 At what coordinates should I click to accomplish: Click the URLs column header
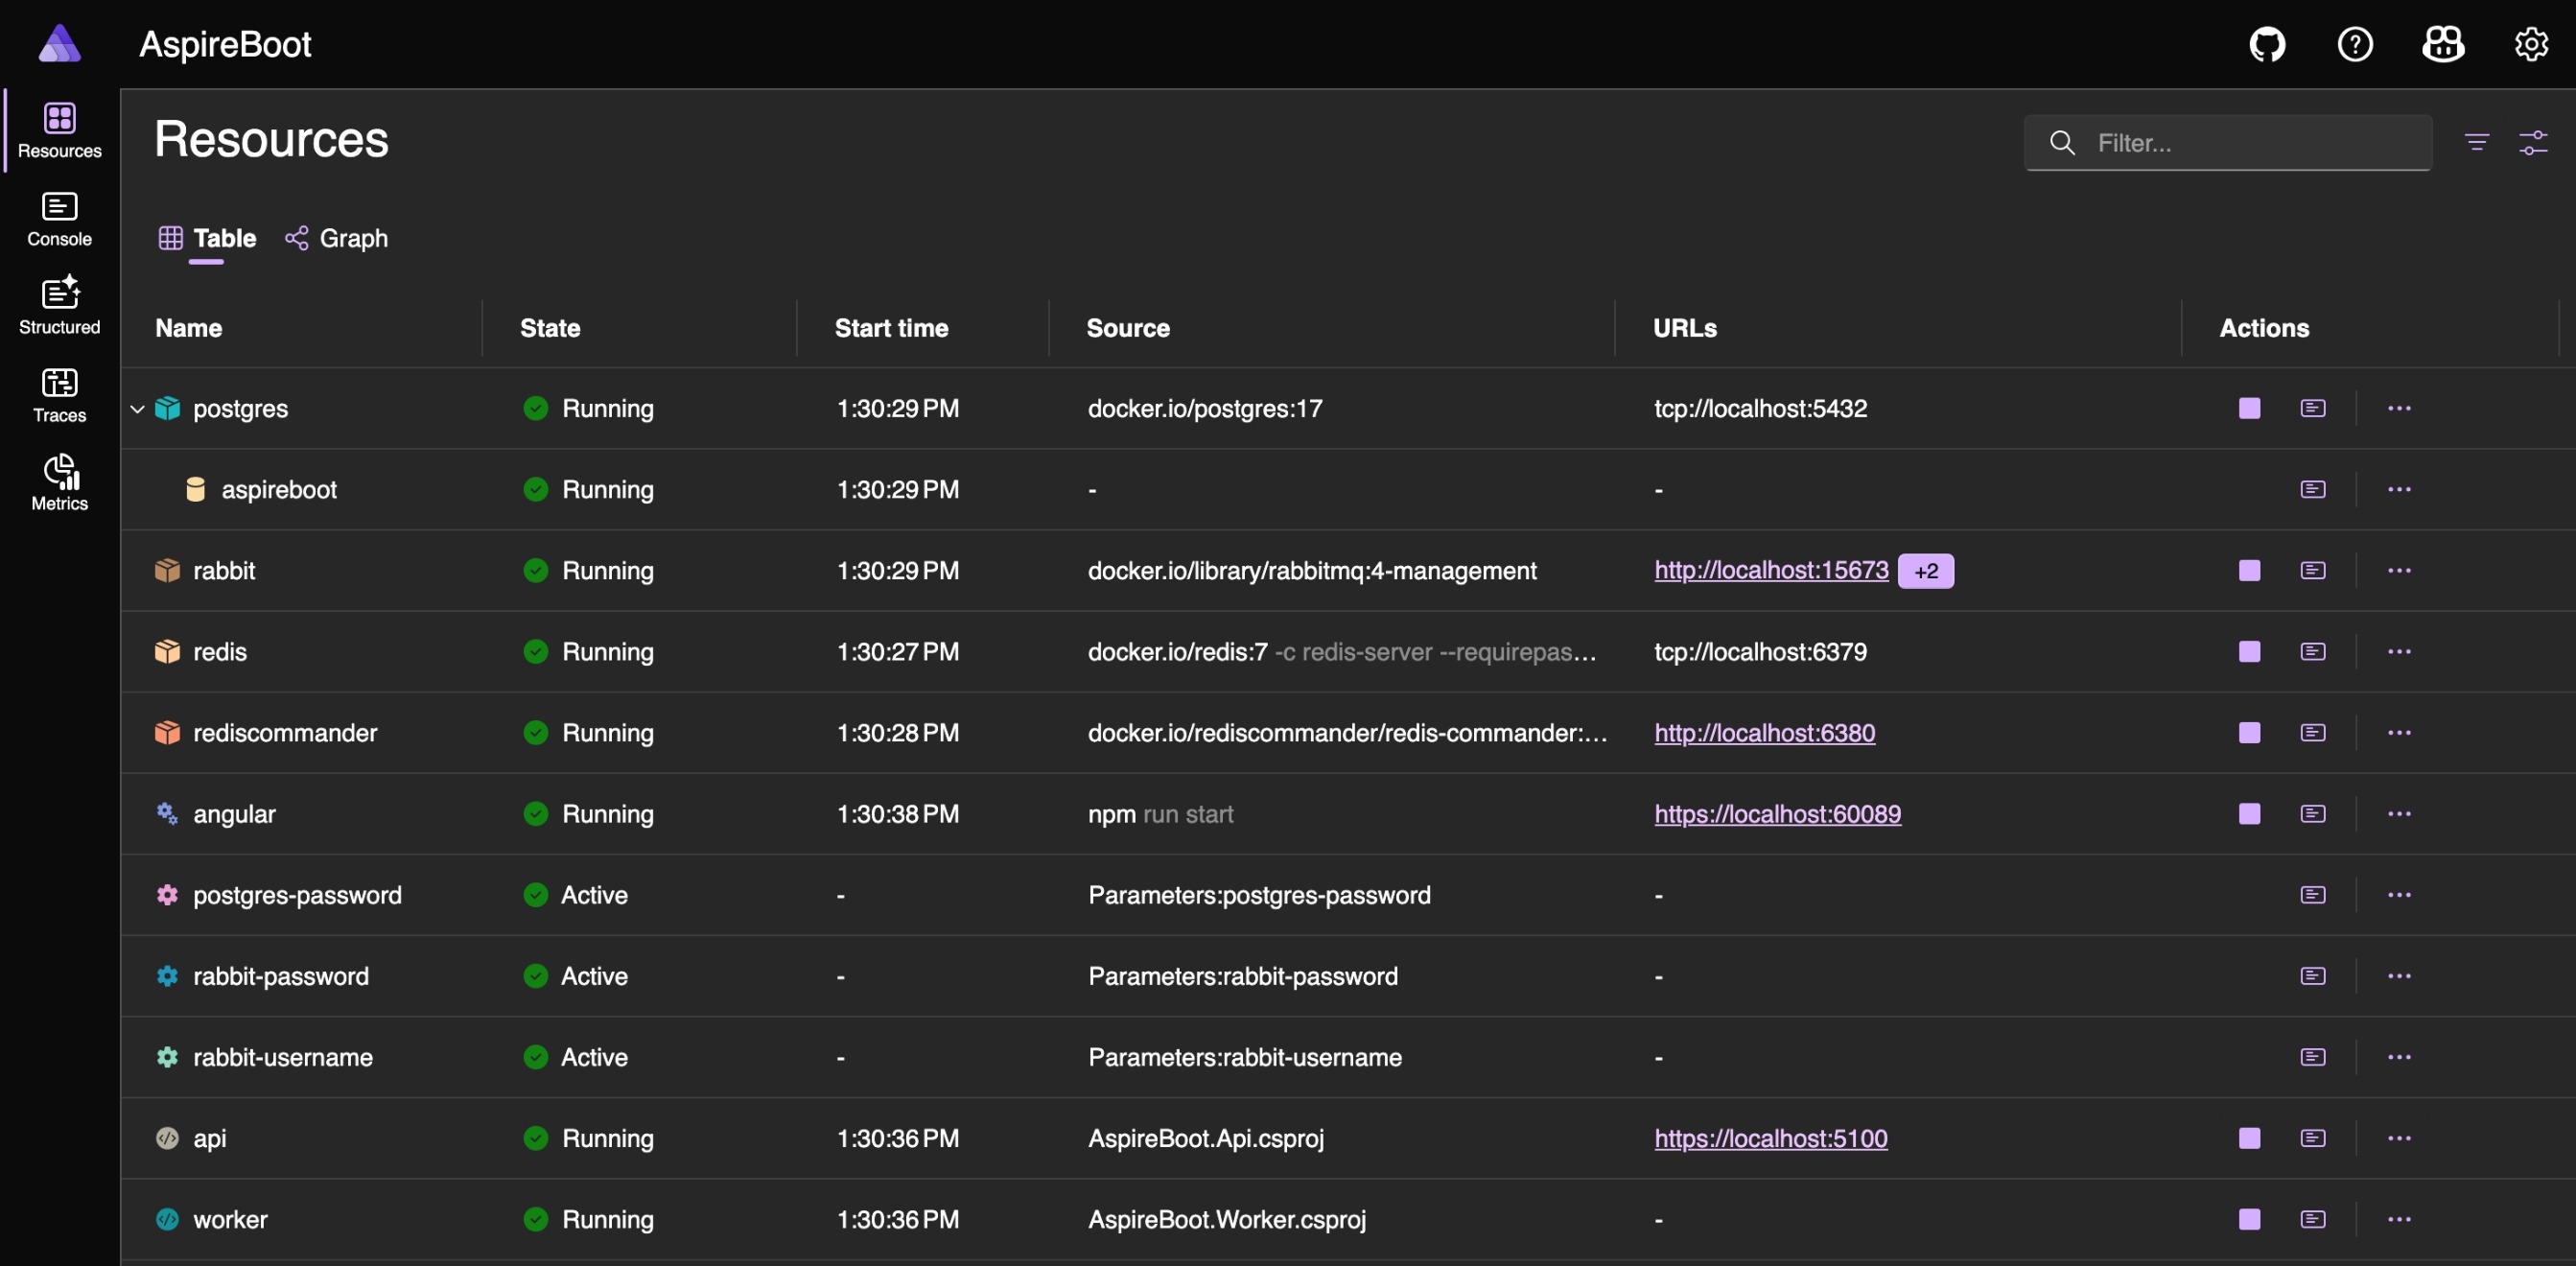click(1685, 328)
